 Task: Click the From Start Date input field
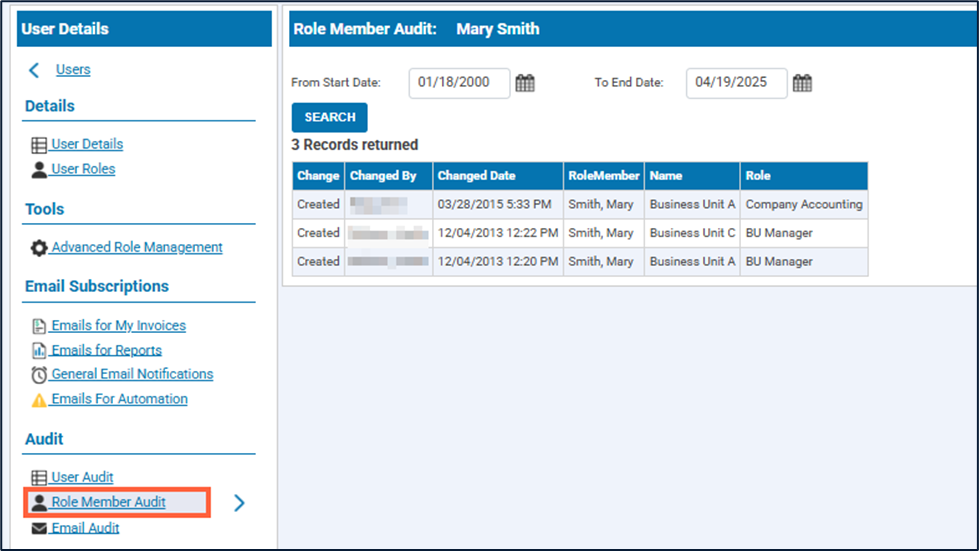pos(460,83)
